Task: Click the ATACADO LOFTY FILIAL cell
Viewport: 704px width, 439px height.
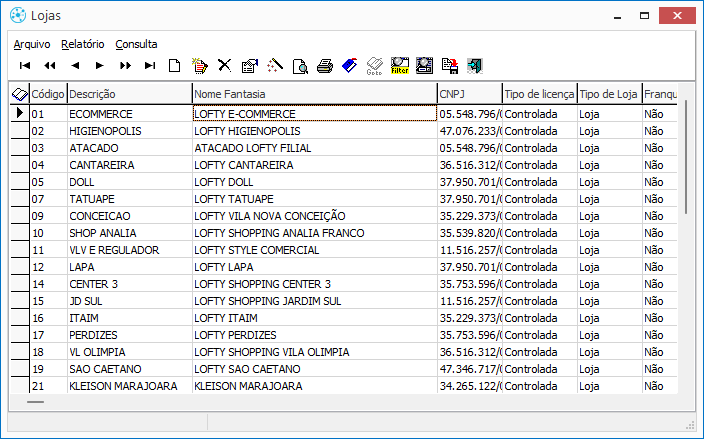Action: coord(315,148)
